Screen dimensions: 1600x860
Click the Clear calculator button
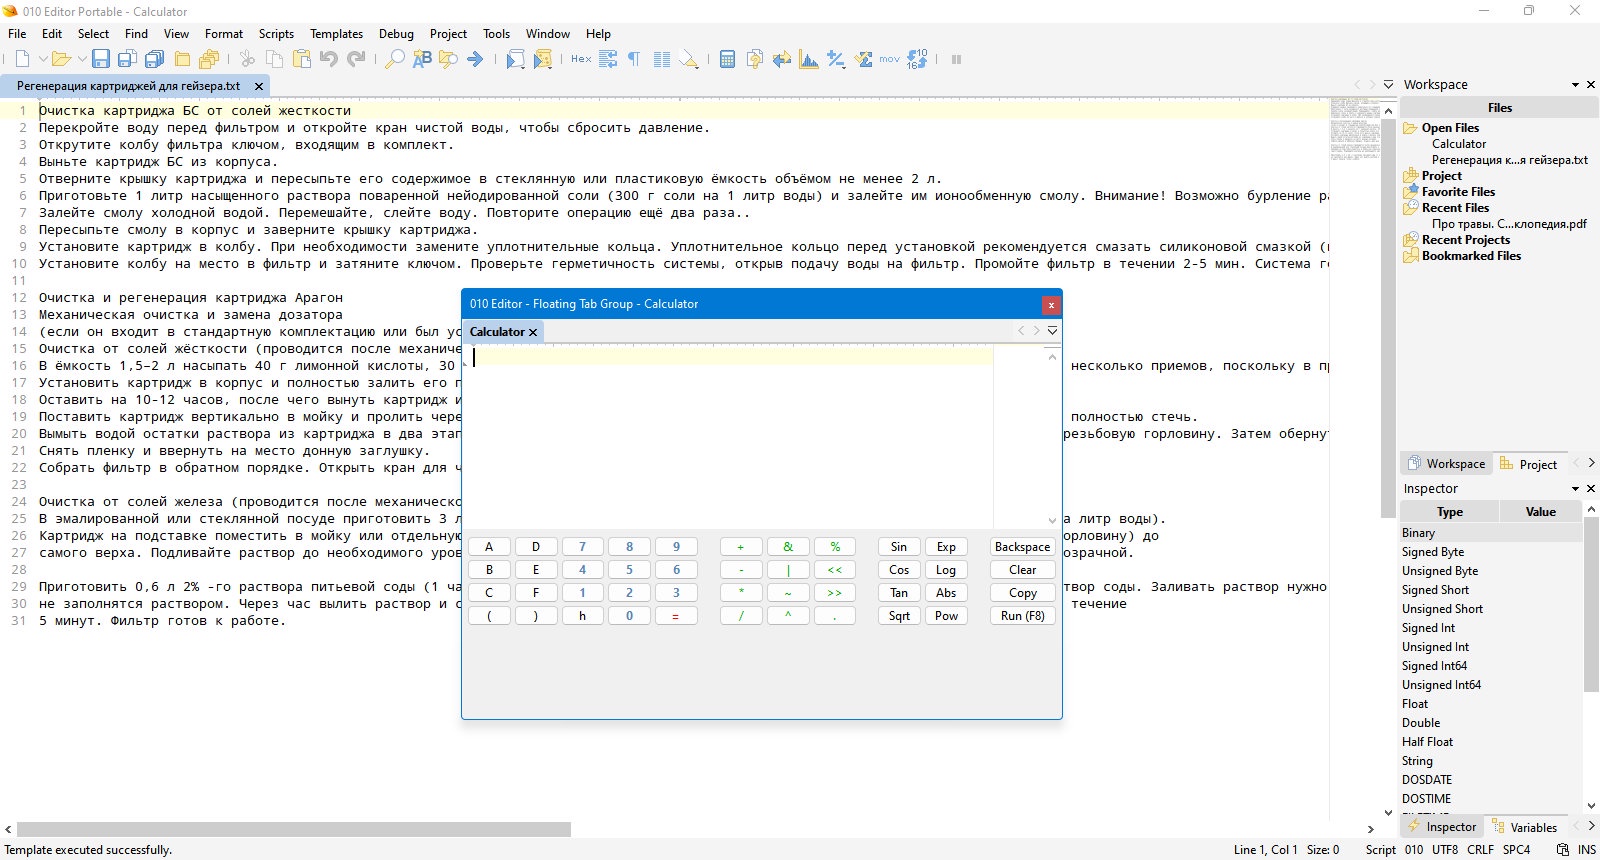click(1022, 570)
